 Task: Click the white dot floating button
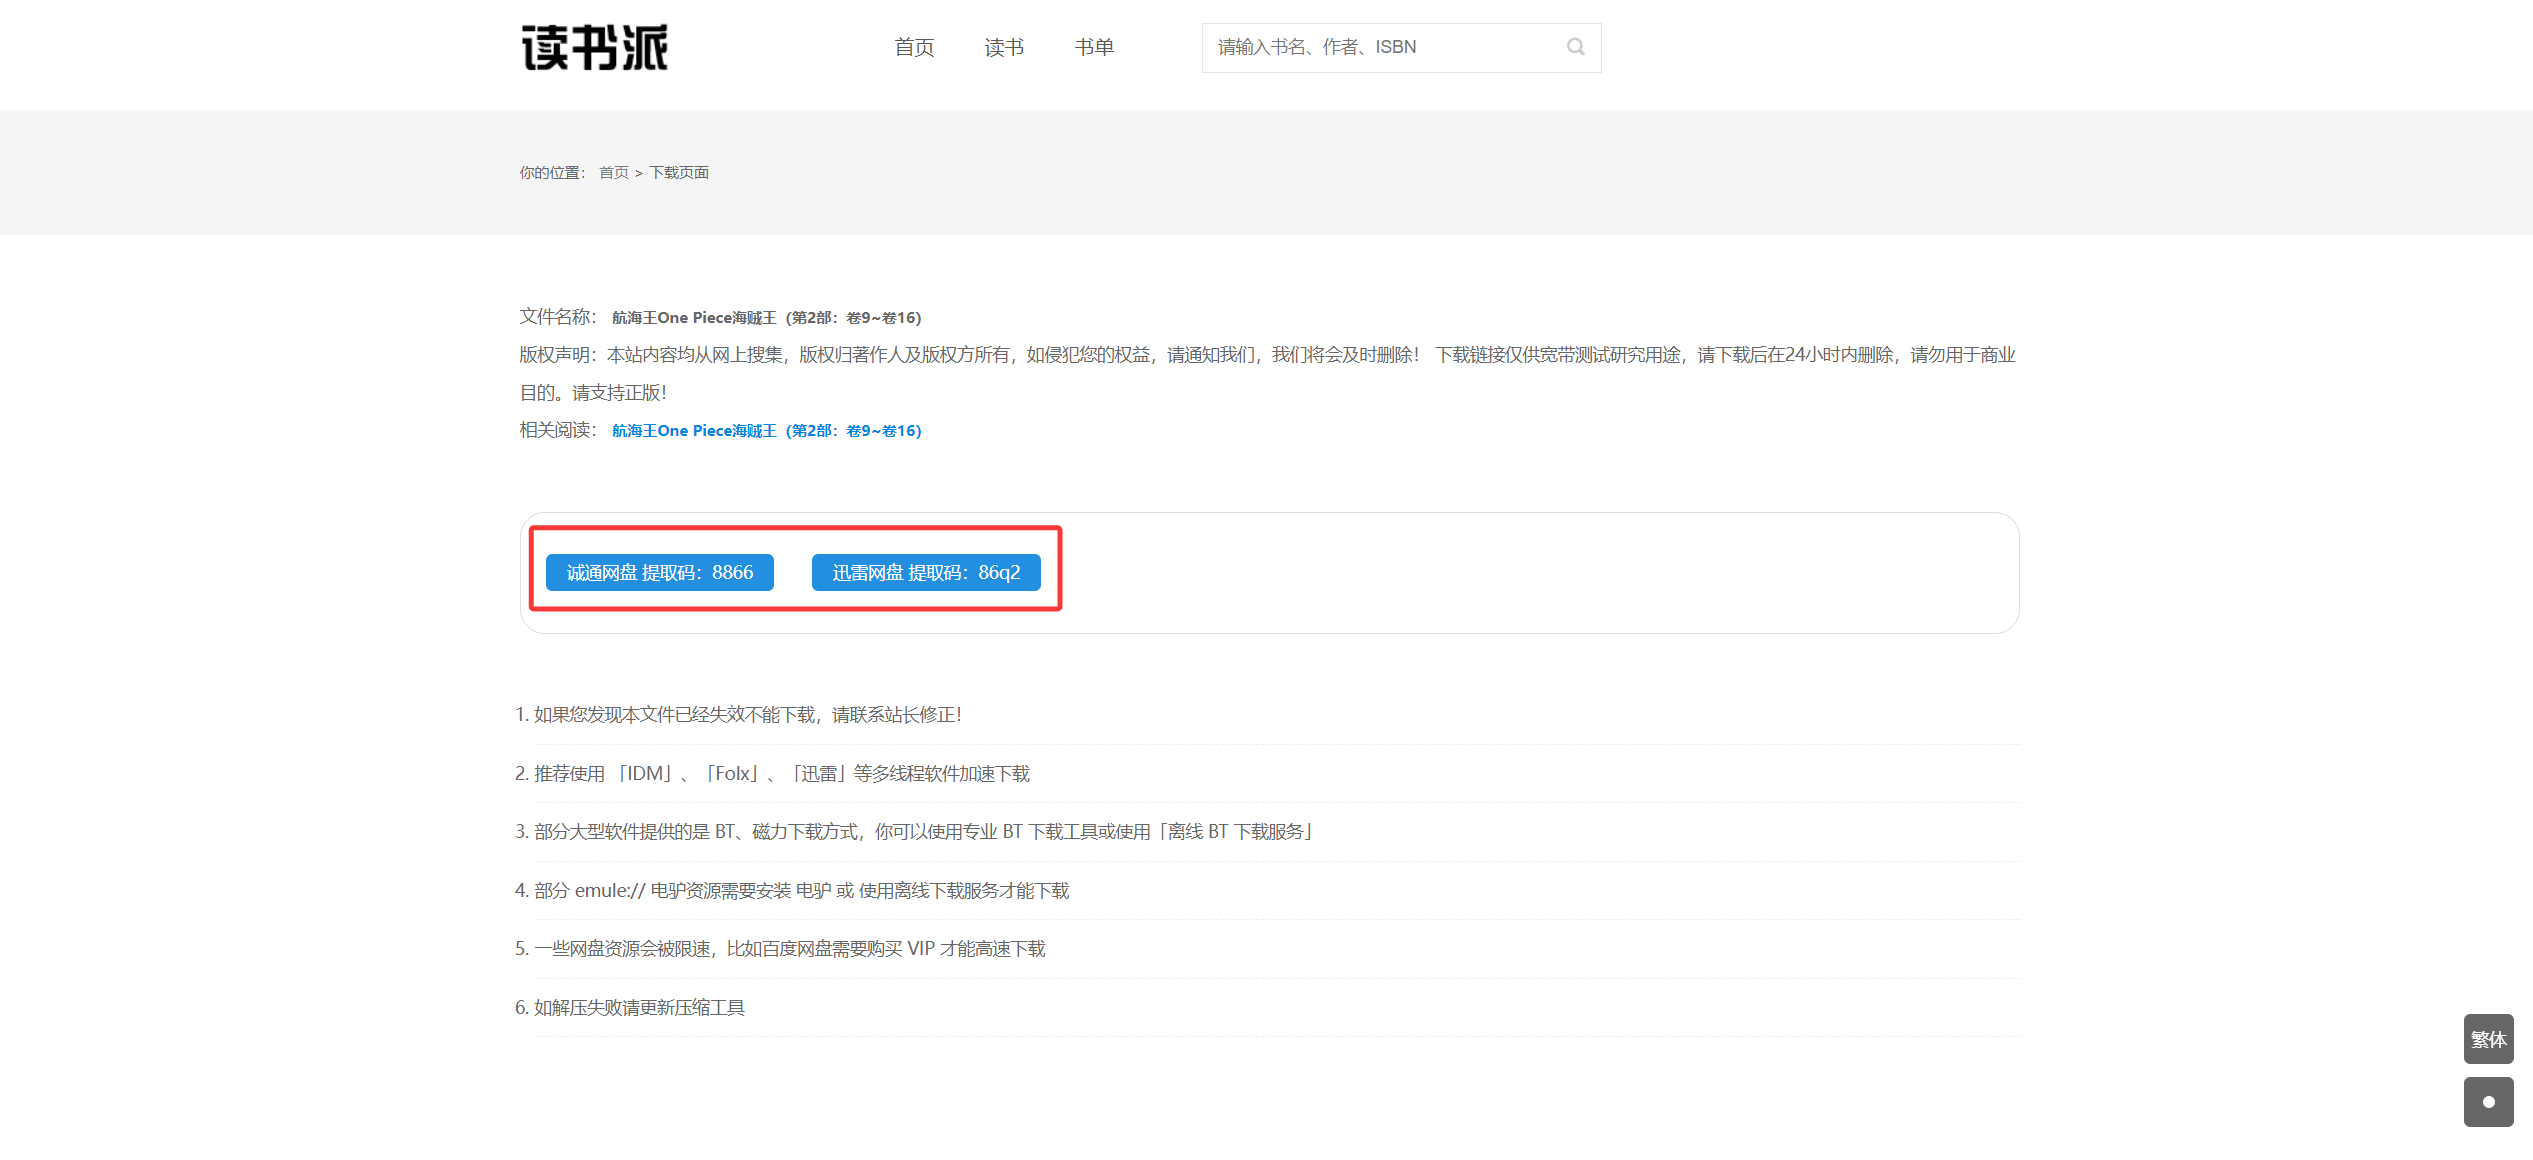[x=2488, y=1101]
